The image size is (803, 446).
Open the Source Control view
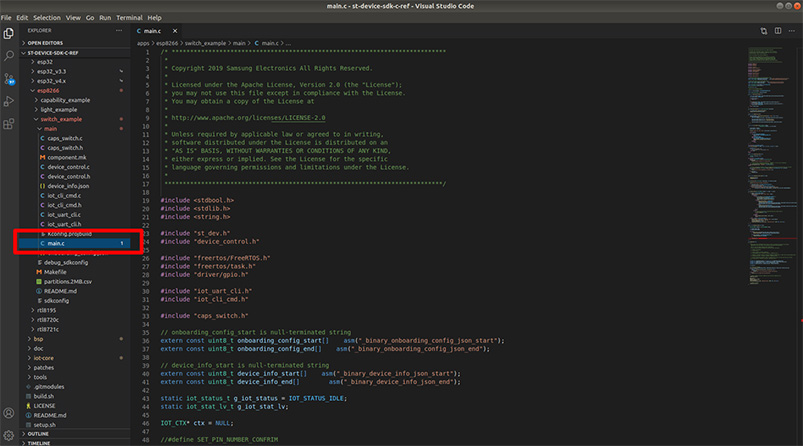10,79
